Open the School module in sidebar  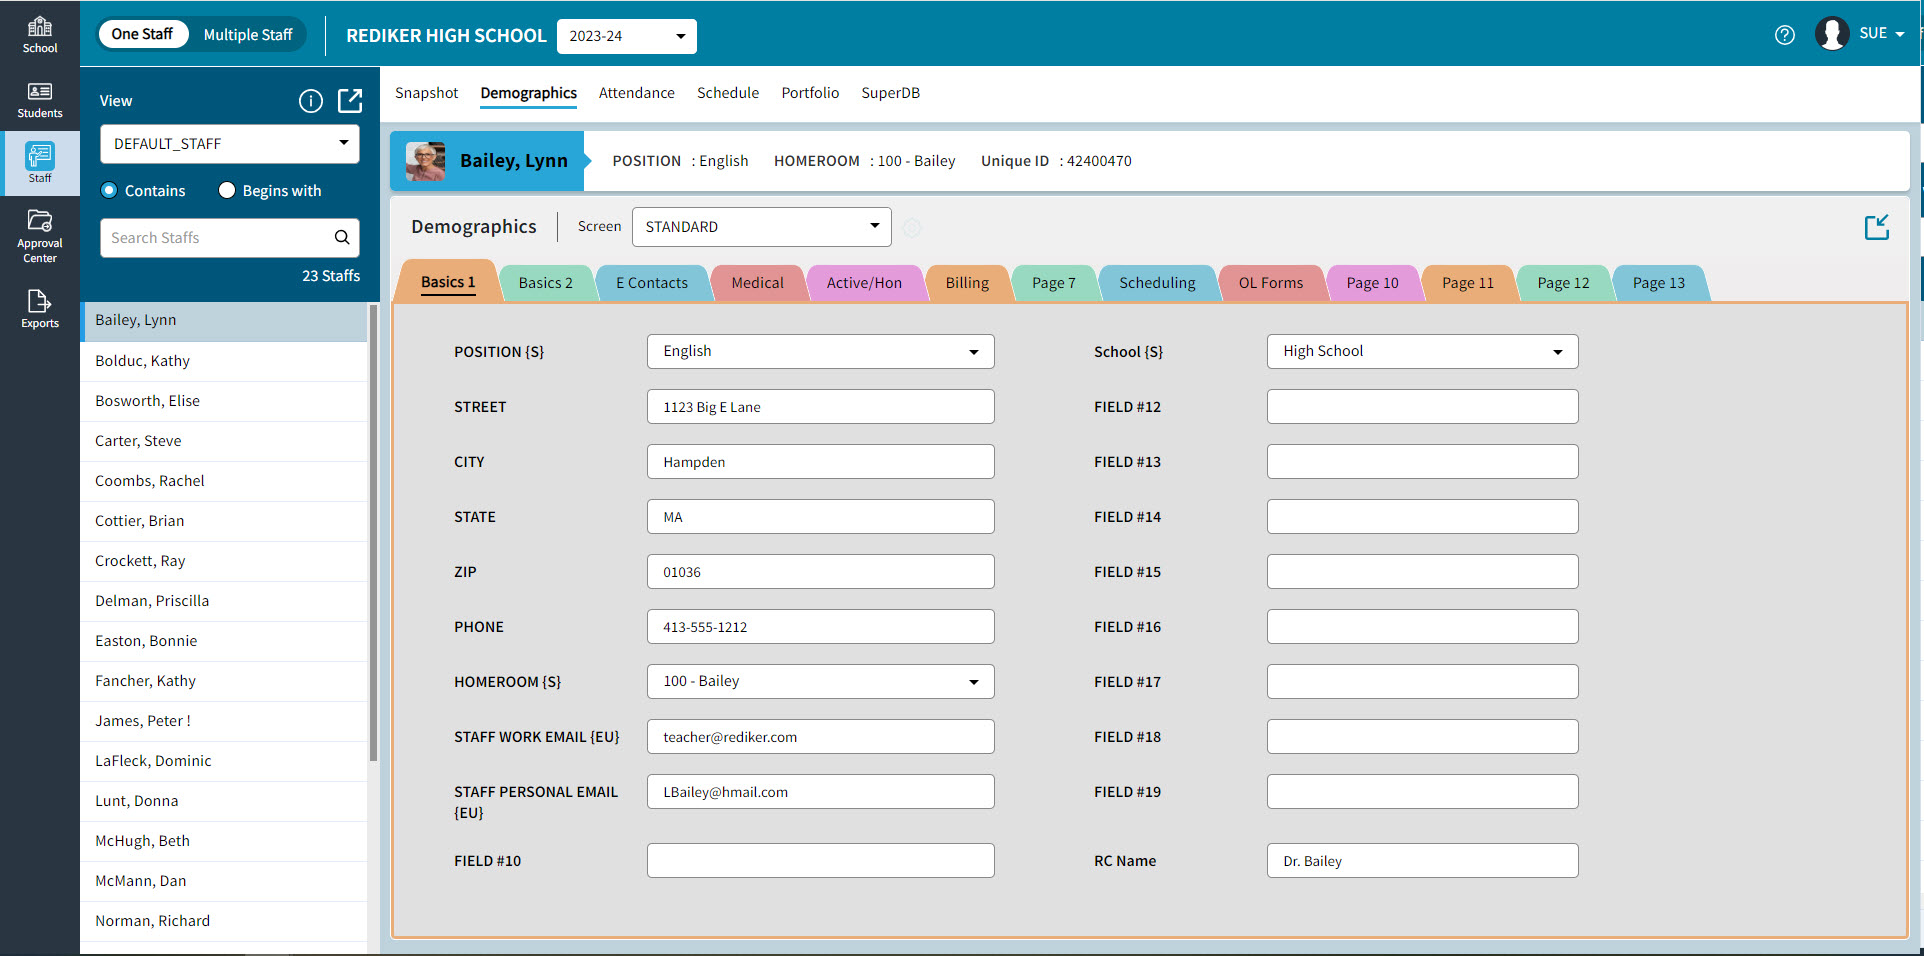(x=40, y=34)
